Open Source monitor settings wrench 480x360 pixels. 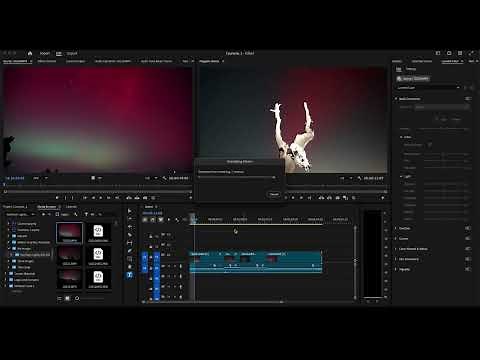point(165,178)
